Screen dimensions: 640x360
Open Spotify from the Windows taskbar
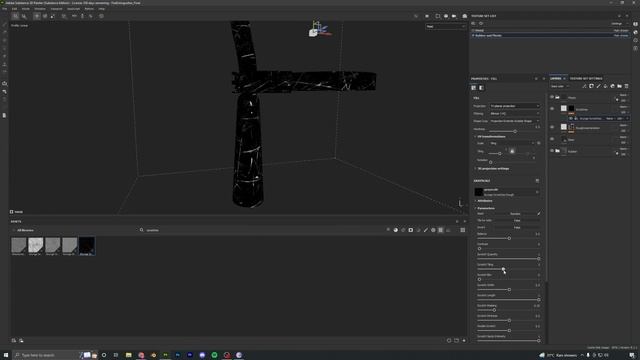[x=214, y=355]
